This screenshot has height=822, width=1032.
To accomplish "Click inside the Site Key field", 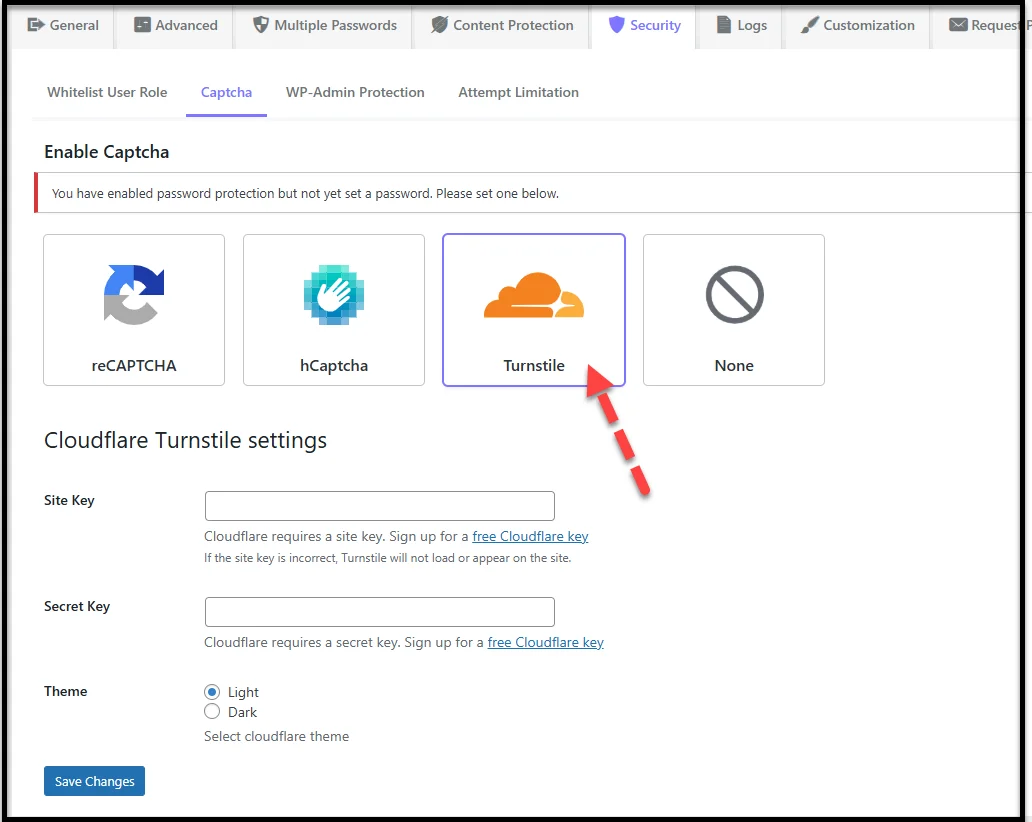I will pyautogui.click(x=379, y=505).
